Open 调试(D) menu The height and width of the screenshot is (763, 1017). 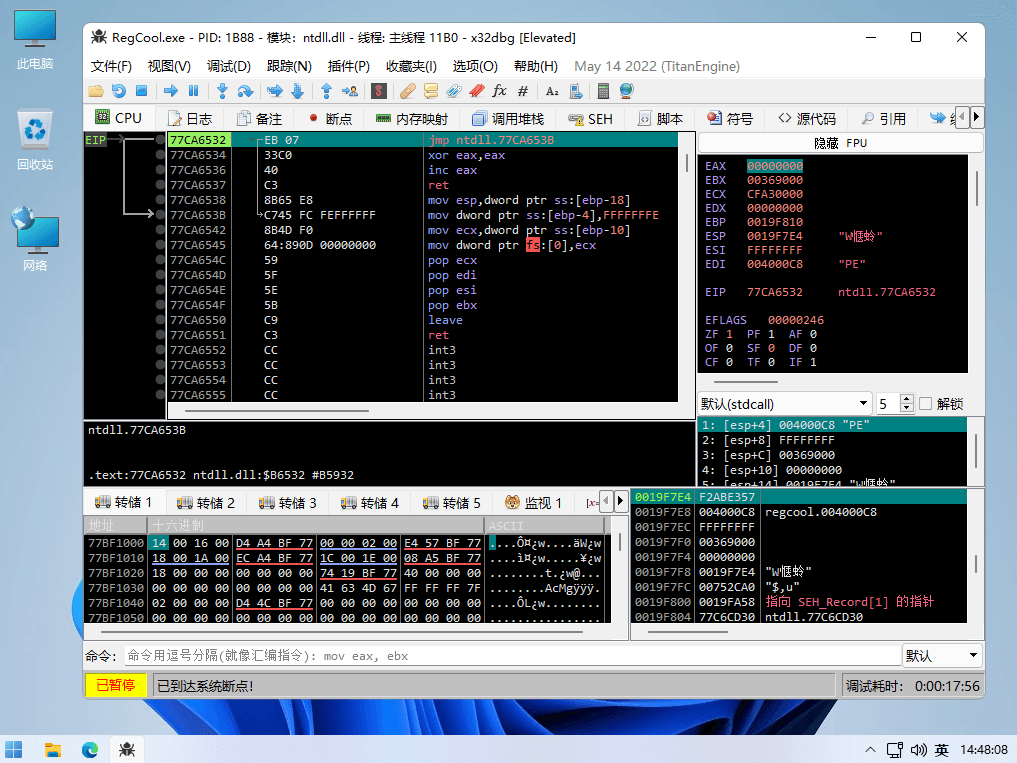(228, 66)
